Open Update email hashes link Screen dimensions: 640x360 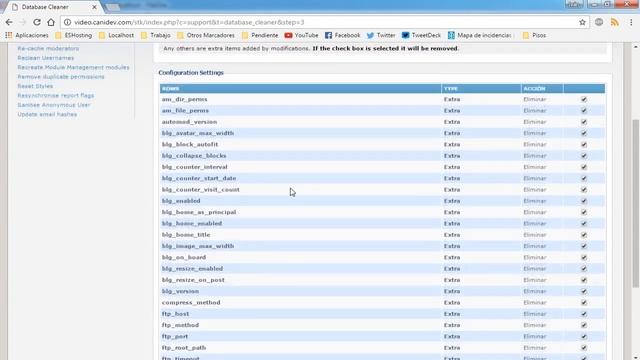47,114
